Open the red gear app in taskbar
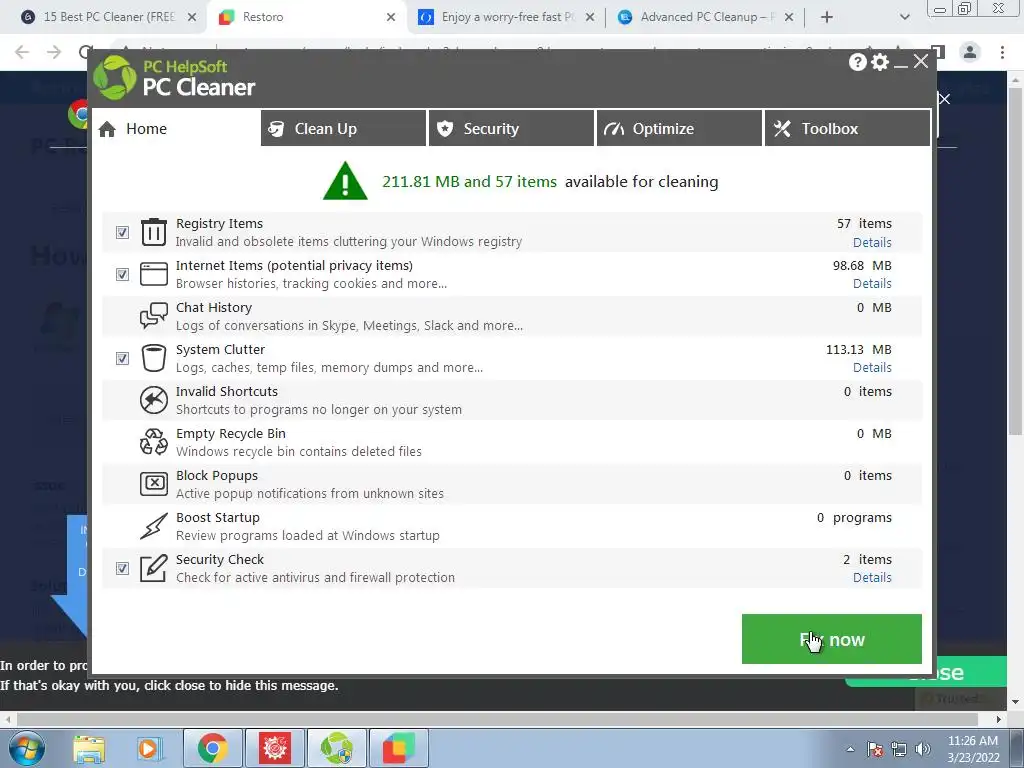 274,748
